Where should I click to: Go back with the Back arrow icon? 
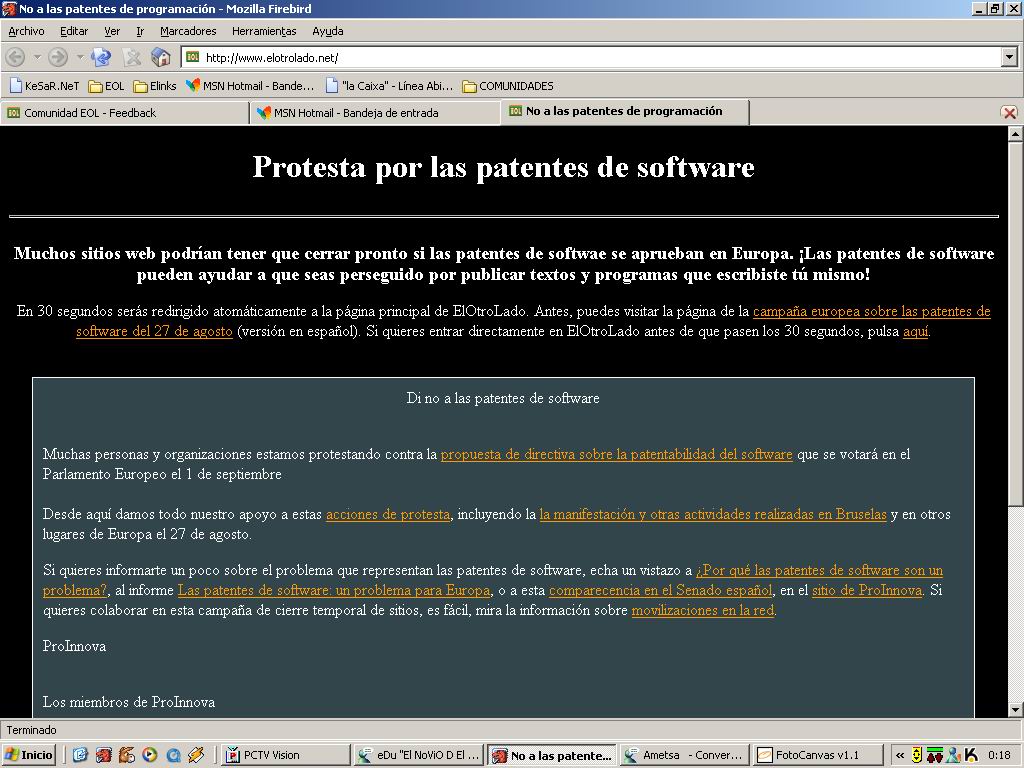click(x=15, y=57)
